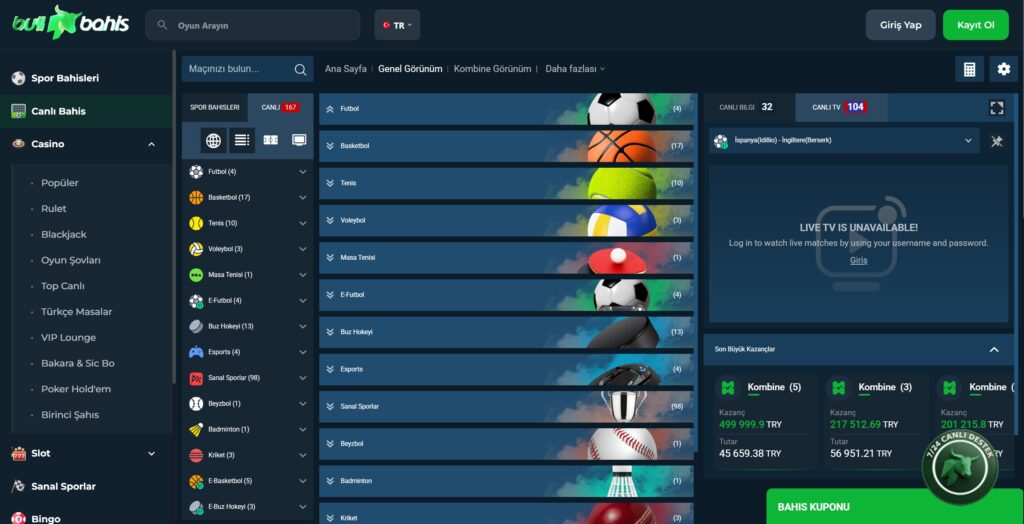Open Blackjack in Casino menu

(63, 235)
